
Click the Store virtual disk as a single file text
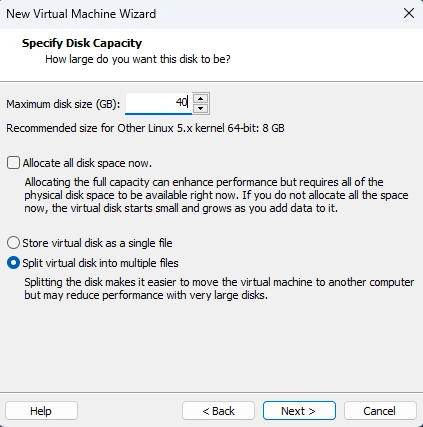tap(97, 243)
